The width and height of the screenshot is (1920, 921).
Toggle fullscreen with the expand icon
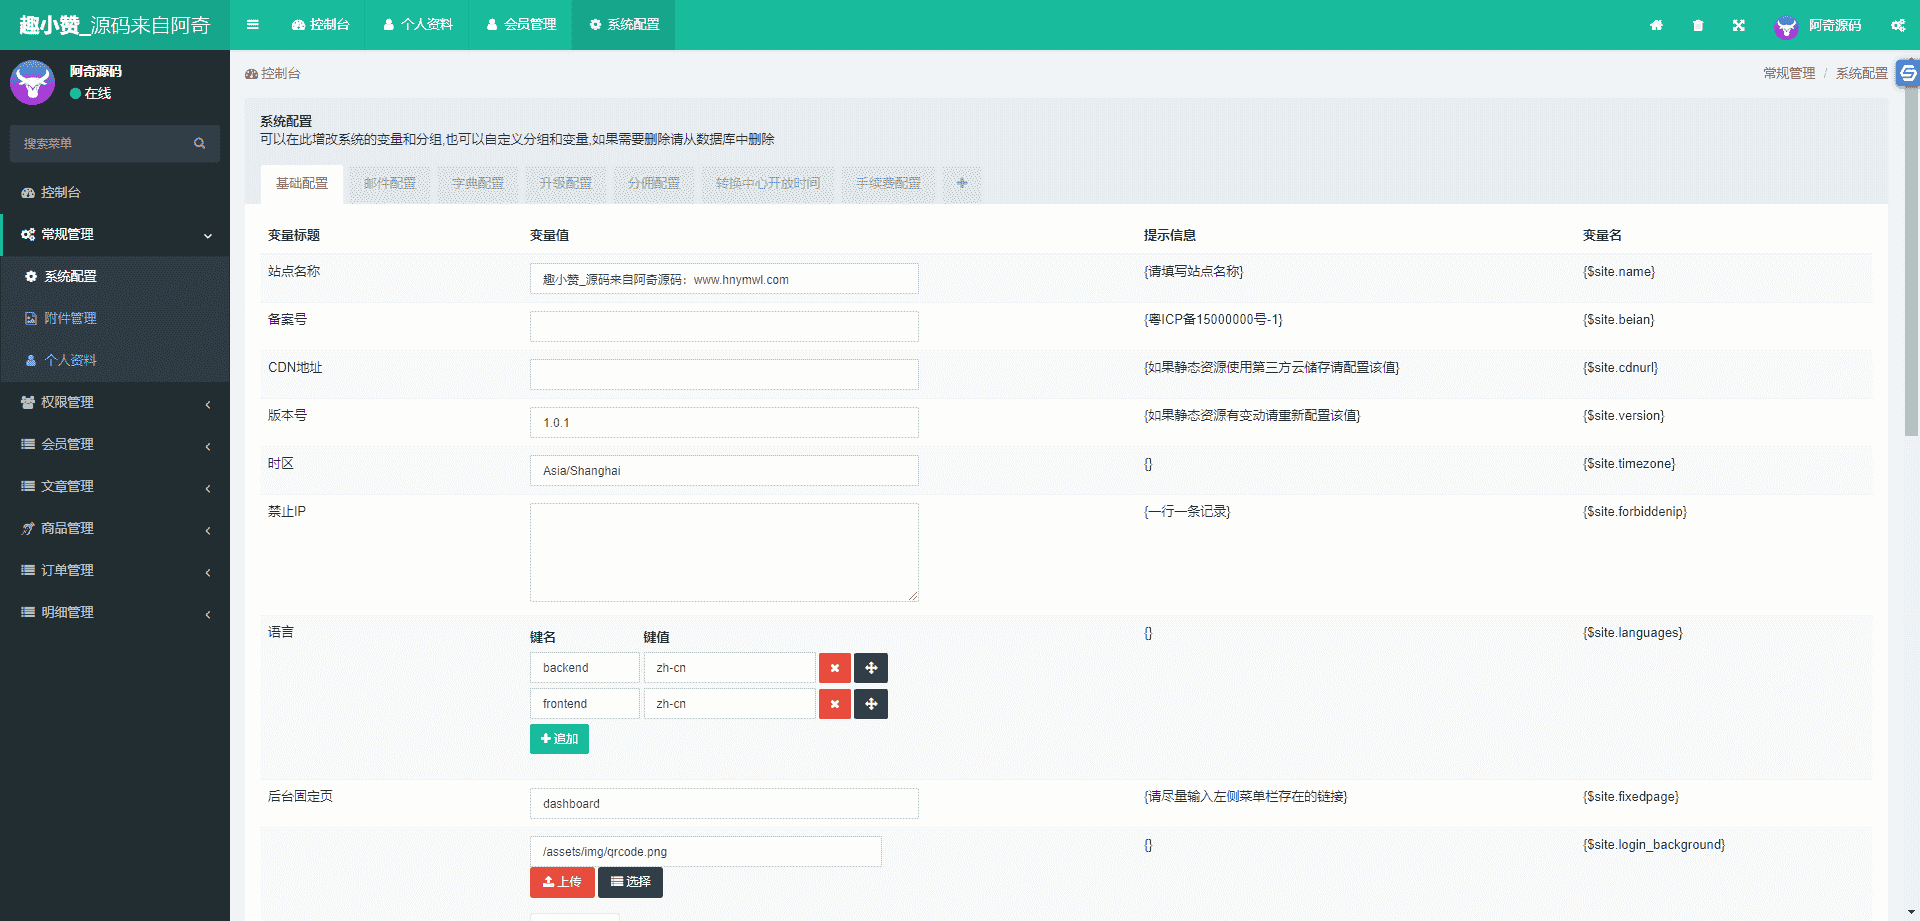tap(1739, 25)
